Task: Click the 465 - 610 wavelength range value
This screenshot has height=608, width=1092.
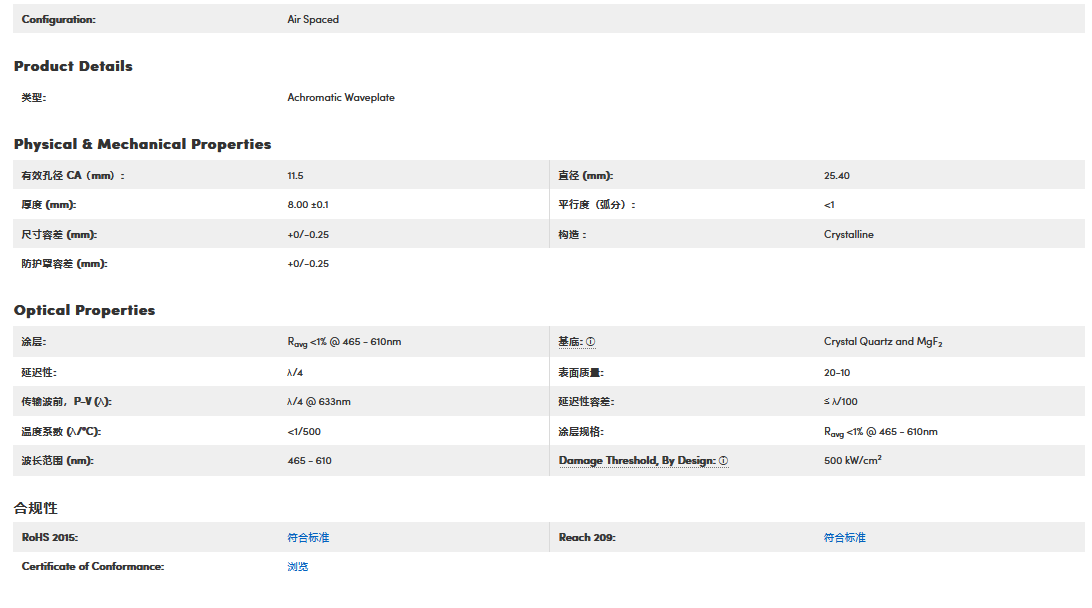Action: (x=309, y=461)
